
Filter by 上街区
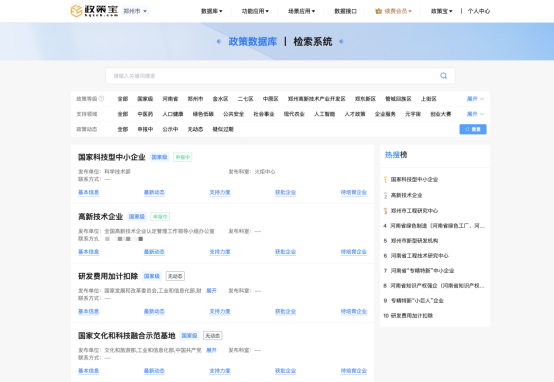coord(429,99)
